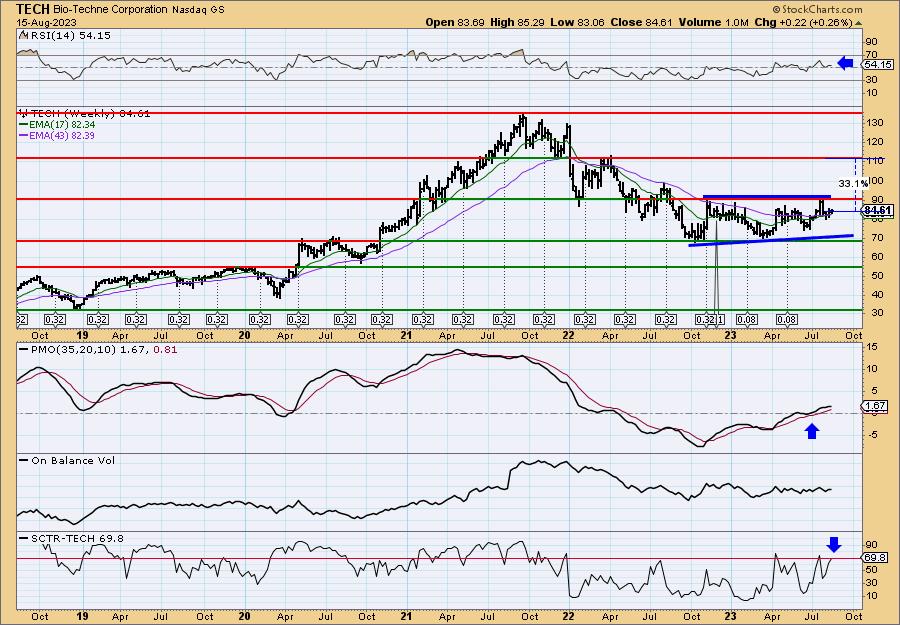
Task: Click the Bio-Techne Corporation company name
Action: (110, 10)
